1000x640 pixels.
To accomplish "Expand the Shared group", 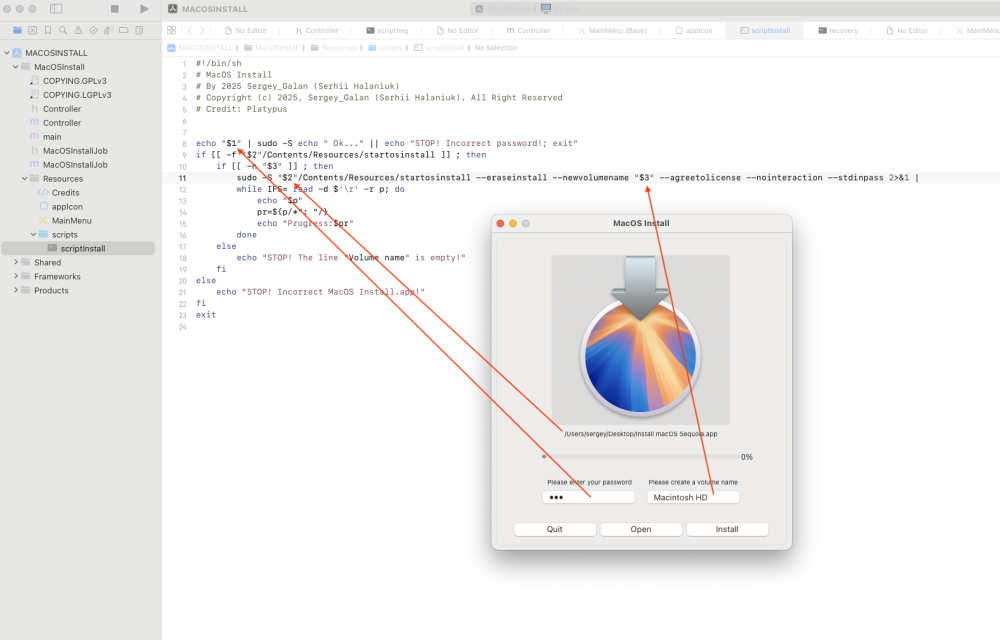I will tap(16, 263).
